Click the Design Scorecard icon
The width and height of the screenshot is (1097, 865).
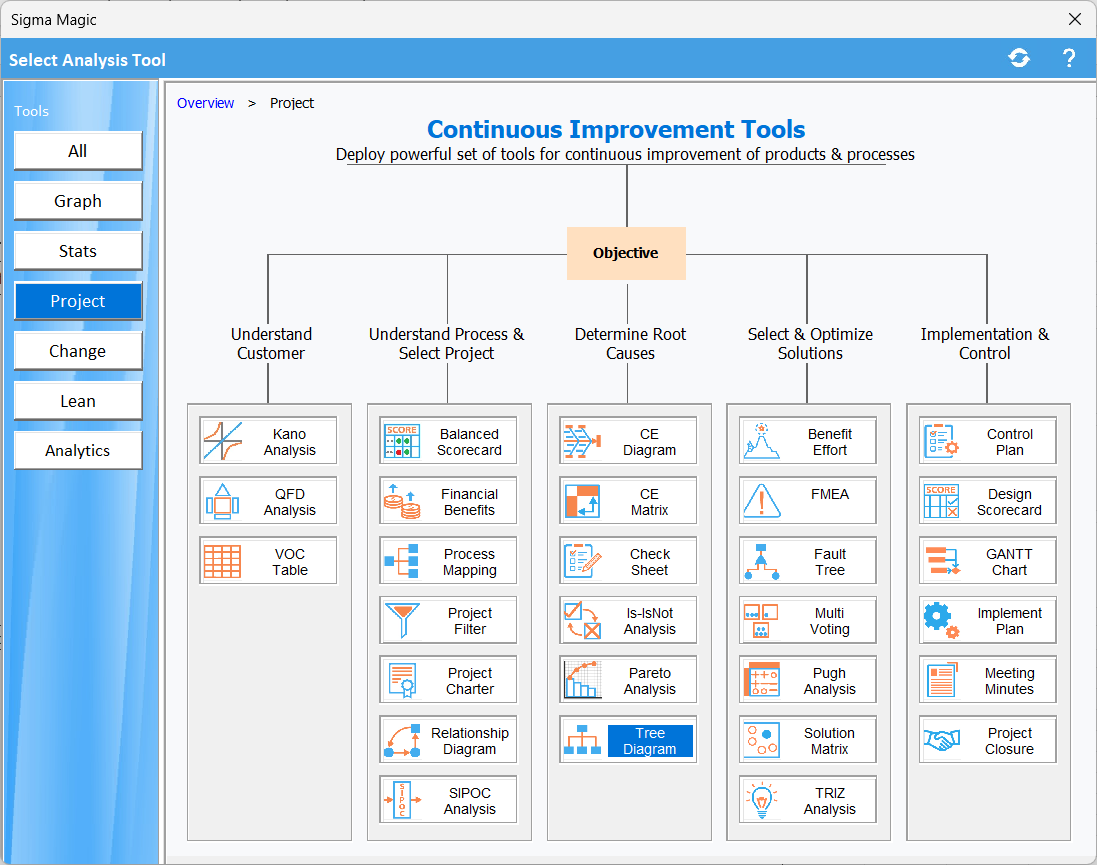click(x=942, y=501)
